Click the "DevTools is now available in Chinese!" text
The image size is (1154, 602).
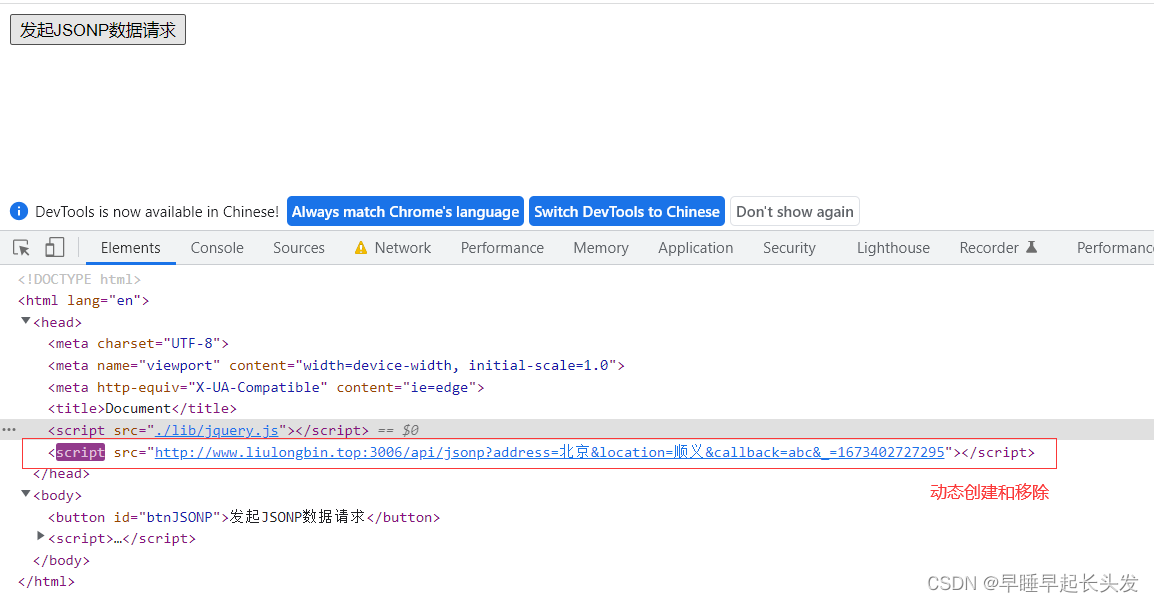(x=157, y=212)
